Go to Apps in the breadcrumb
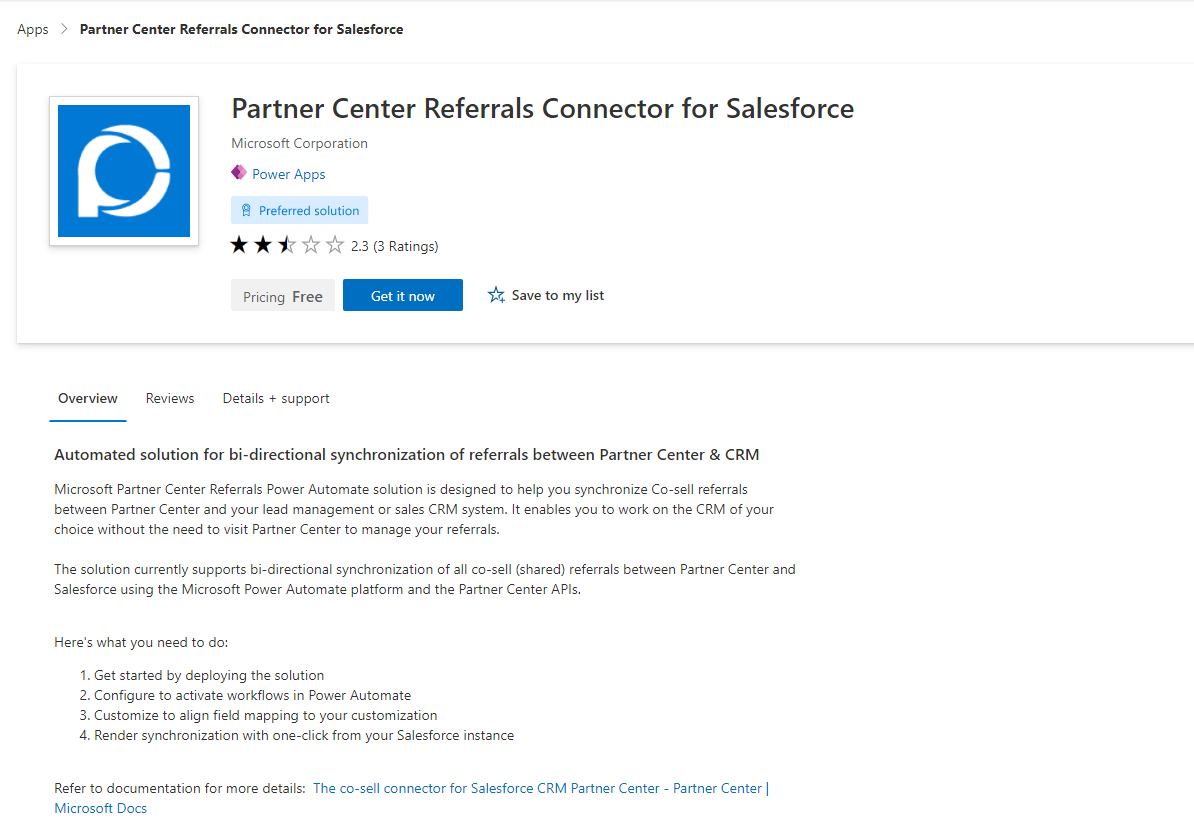This screenshot has height=836, width=1194. pyautogui.click(x=33, y=29)
